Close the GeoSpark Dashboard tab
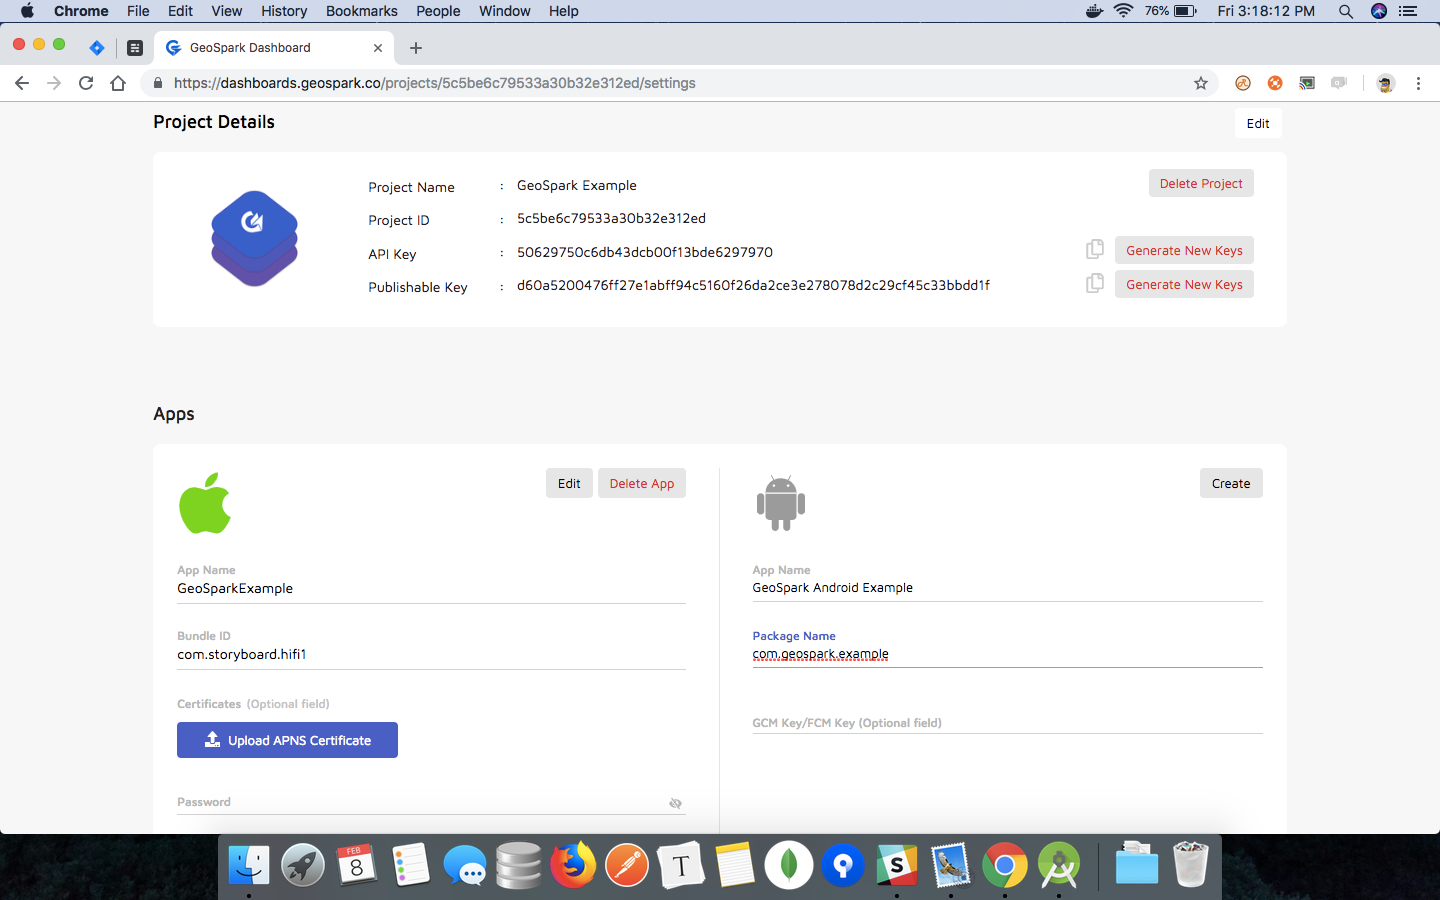Viewport: 1440px width, 900px height. click(378, 48)
